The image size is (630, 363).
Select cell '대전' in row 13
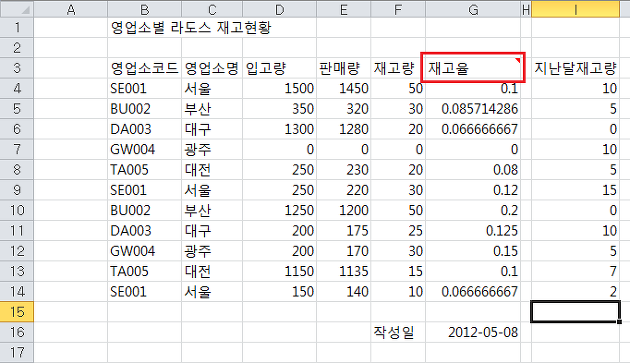pos(212,271)
